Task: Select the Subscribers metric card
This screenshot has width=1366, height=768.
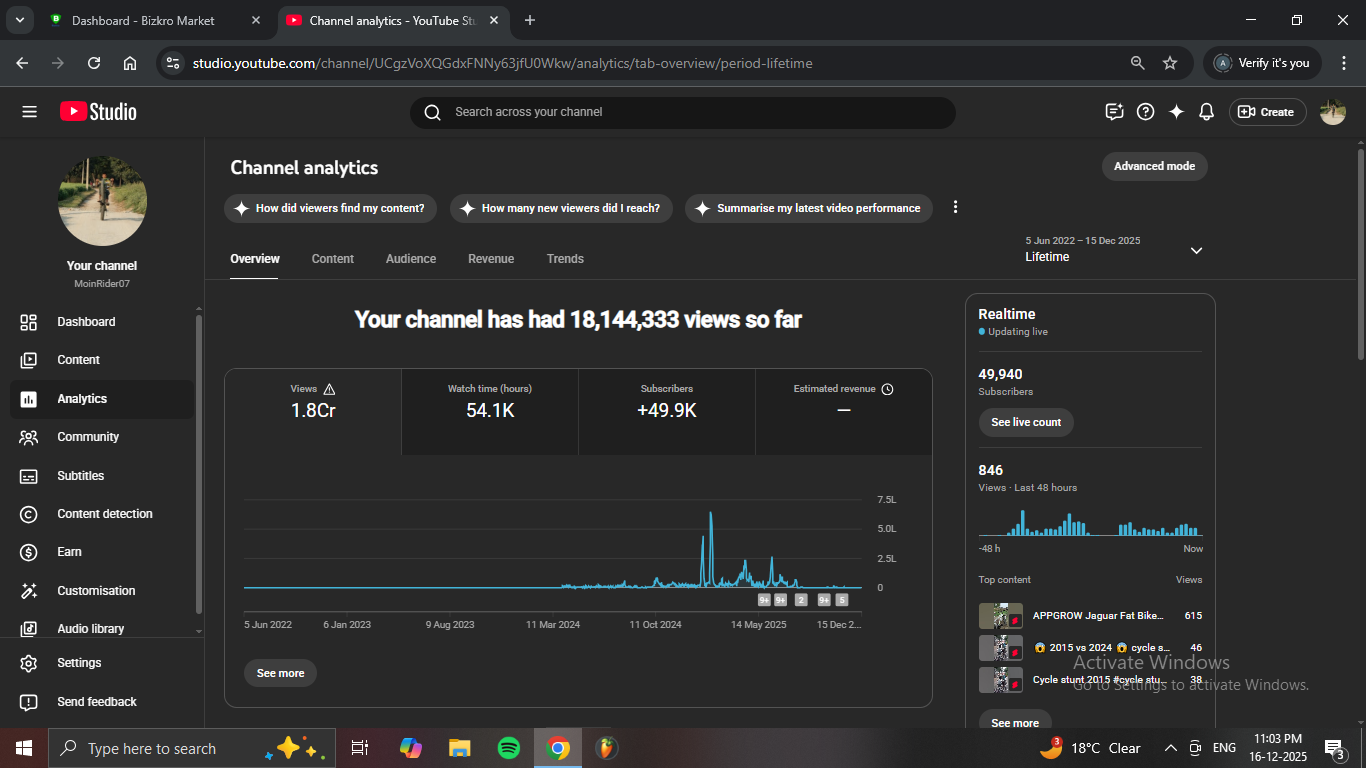Action: coord(666,411)
